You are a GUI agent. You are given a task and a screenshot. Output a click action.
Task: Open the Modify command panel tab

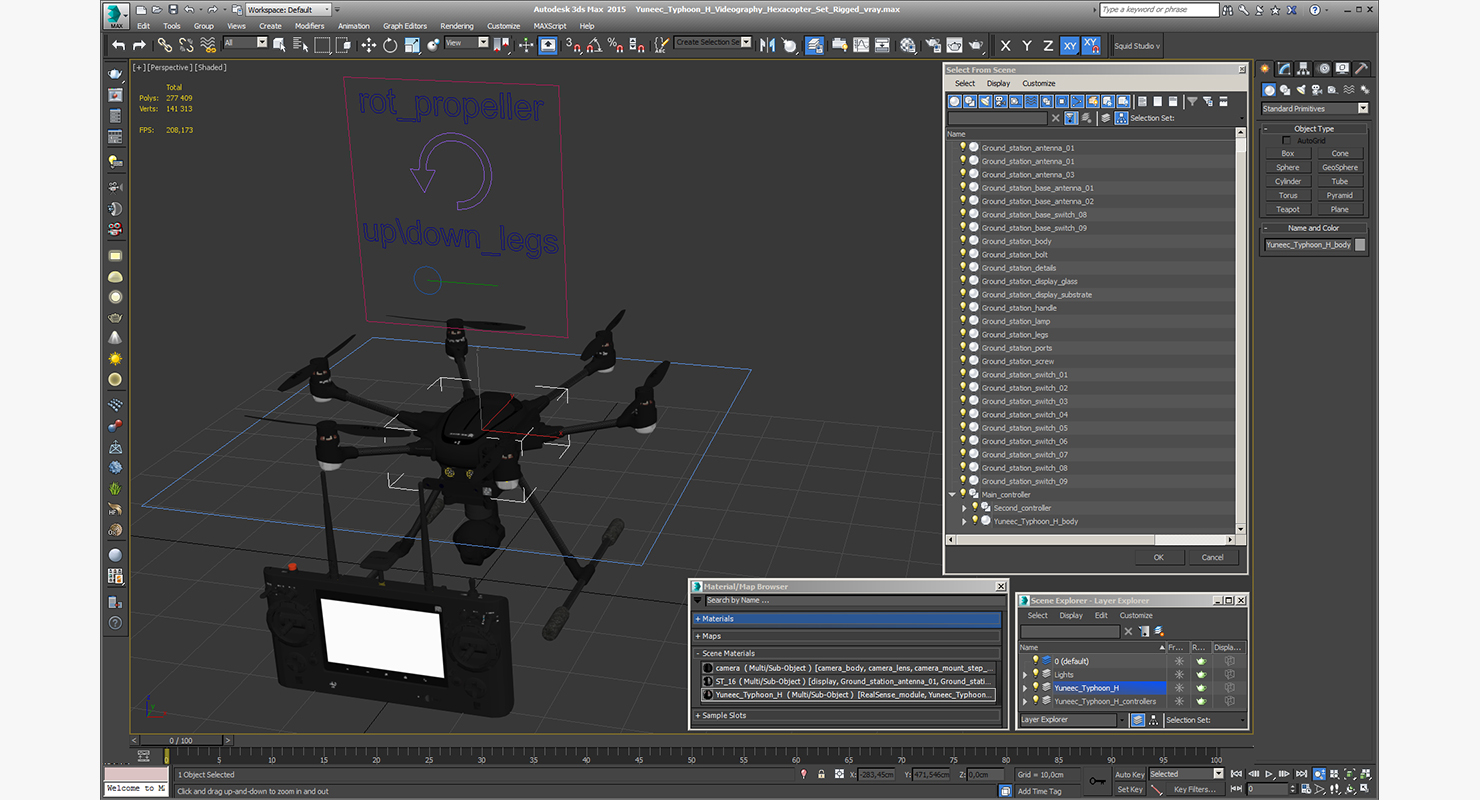coord(1284,69)
